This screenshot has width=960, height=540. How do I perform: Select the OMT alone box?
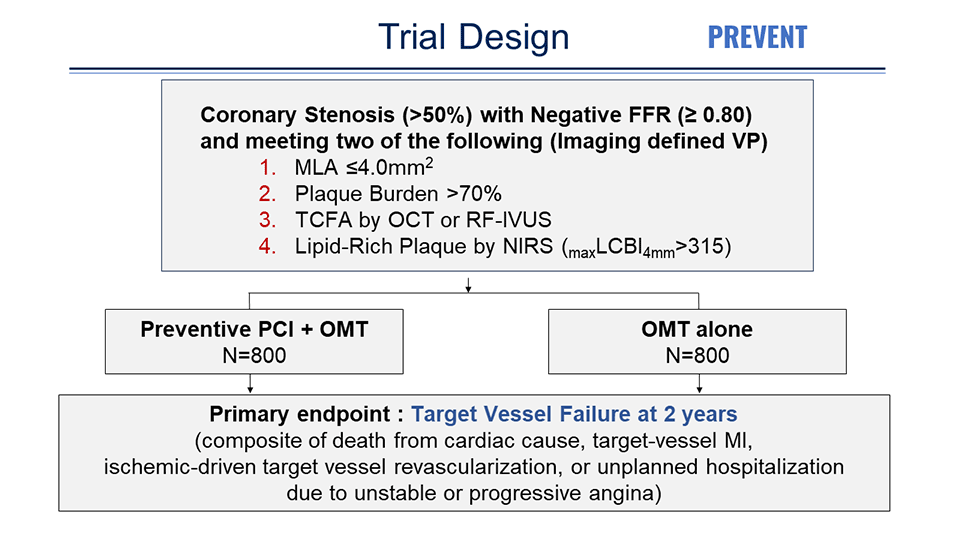point(697,342)
